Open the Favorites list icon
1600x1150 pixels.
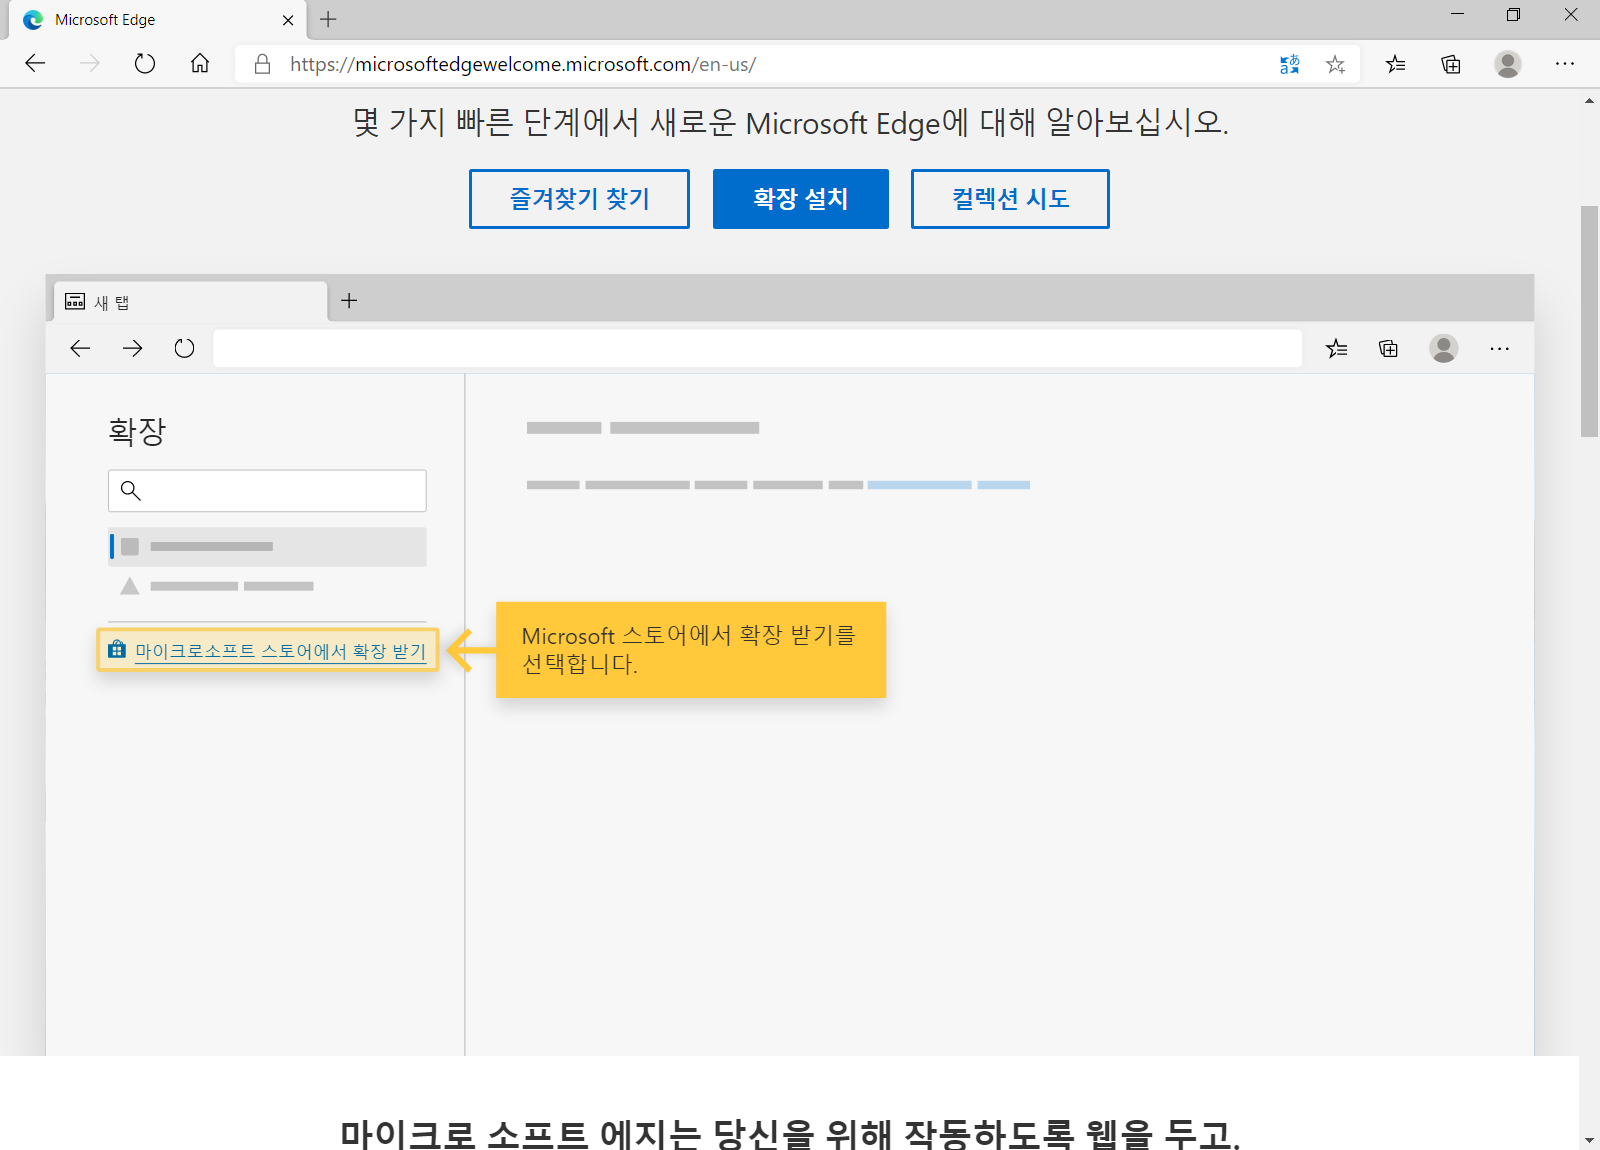pos(1395,64)
